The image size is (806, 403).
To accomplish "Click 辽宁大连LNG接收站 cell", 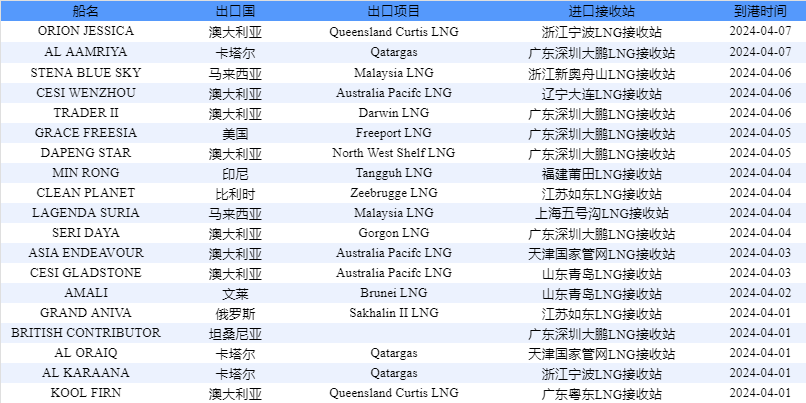I will point(601,94).
